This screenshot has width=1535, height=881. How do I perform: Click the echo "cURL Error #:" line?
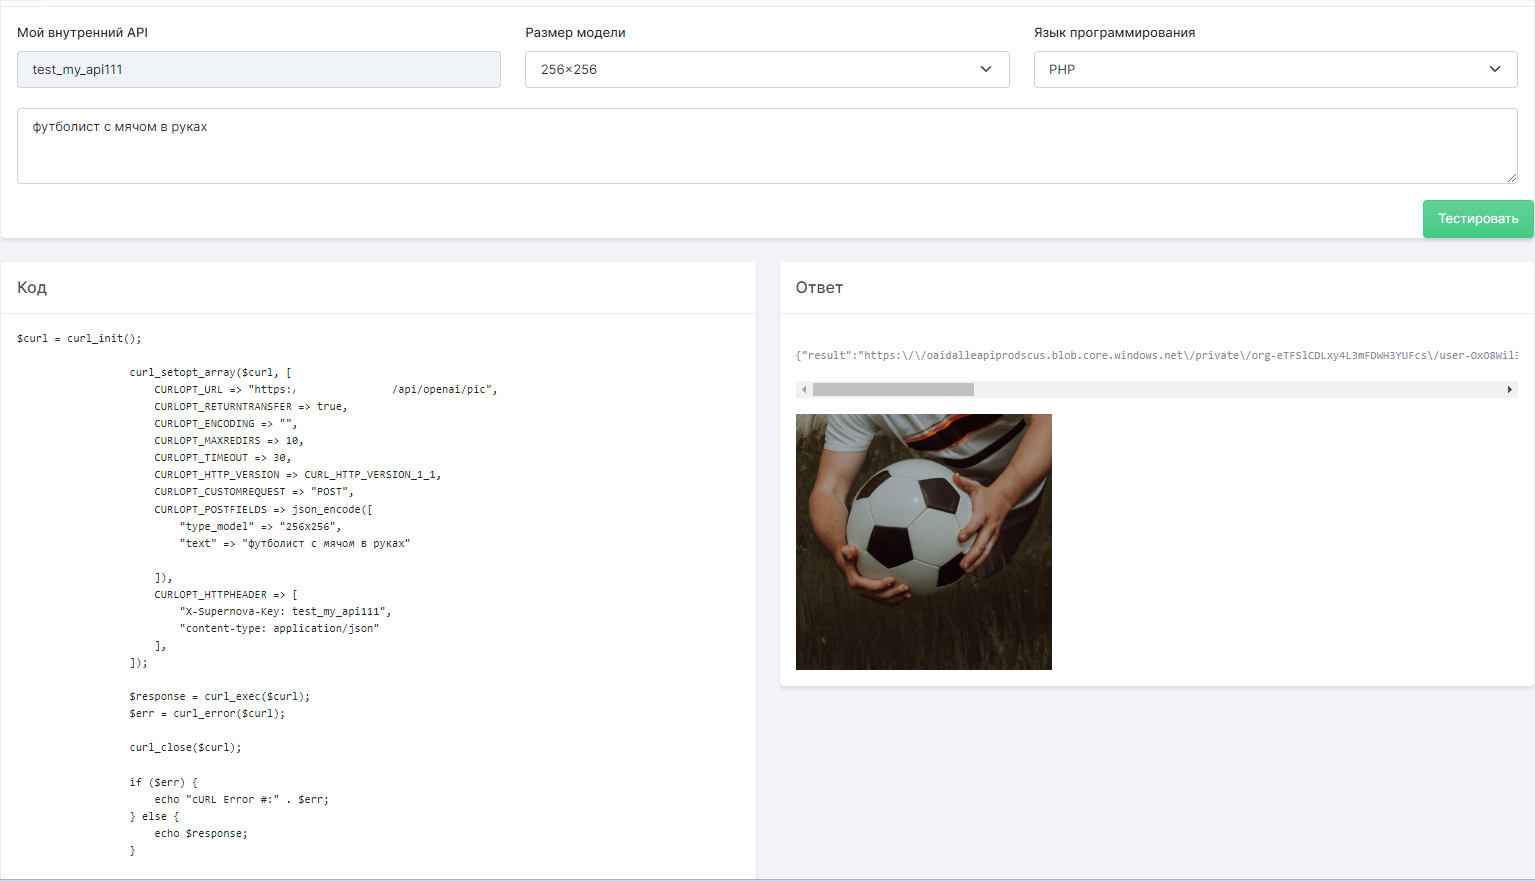242,800
